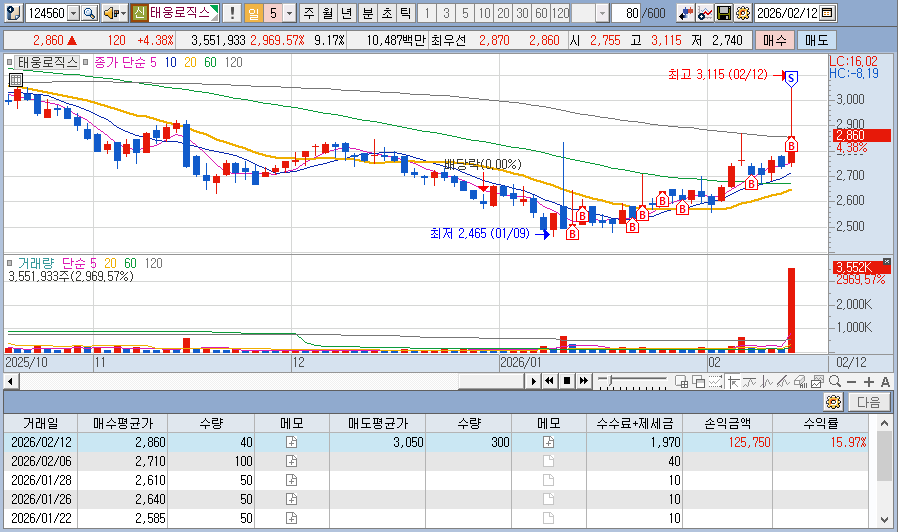Open chart settings gear in the top toolbar
This screenshot has height=532, width=898.
(x=743, y=13)
